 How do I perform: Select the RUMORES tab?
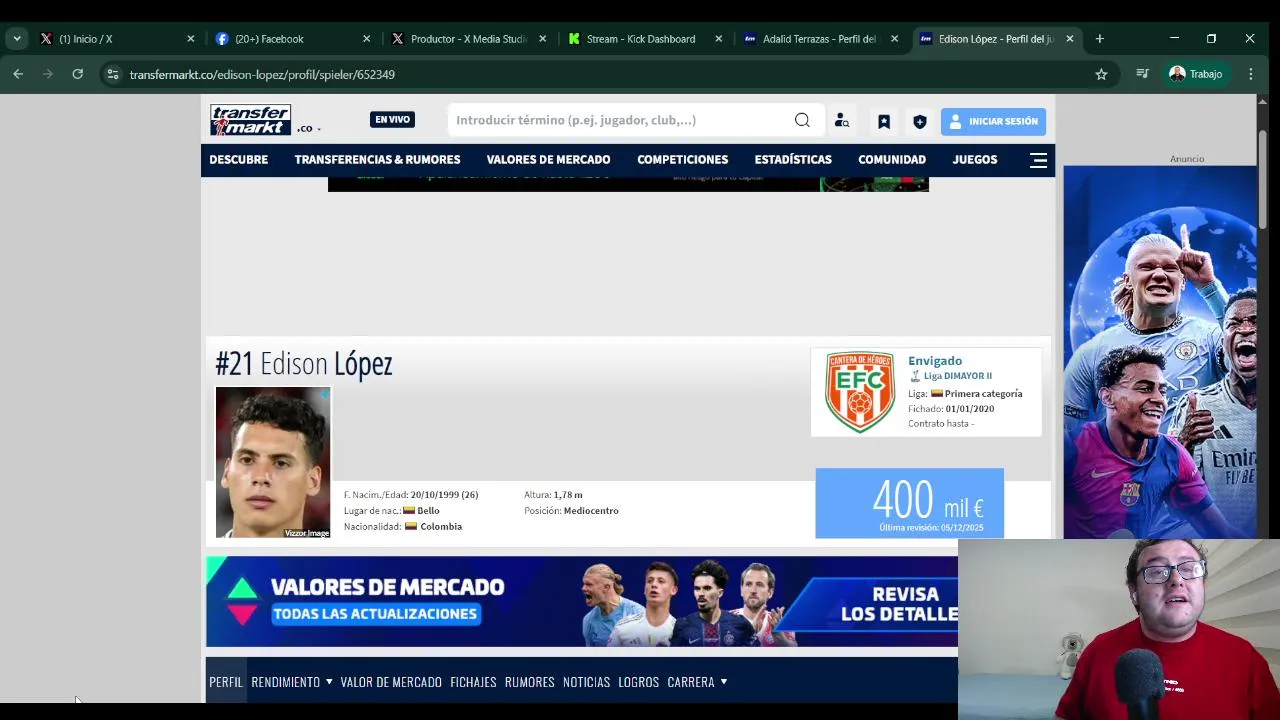pyautogui.click(x=529, y=682)
